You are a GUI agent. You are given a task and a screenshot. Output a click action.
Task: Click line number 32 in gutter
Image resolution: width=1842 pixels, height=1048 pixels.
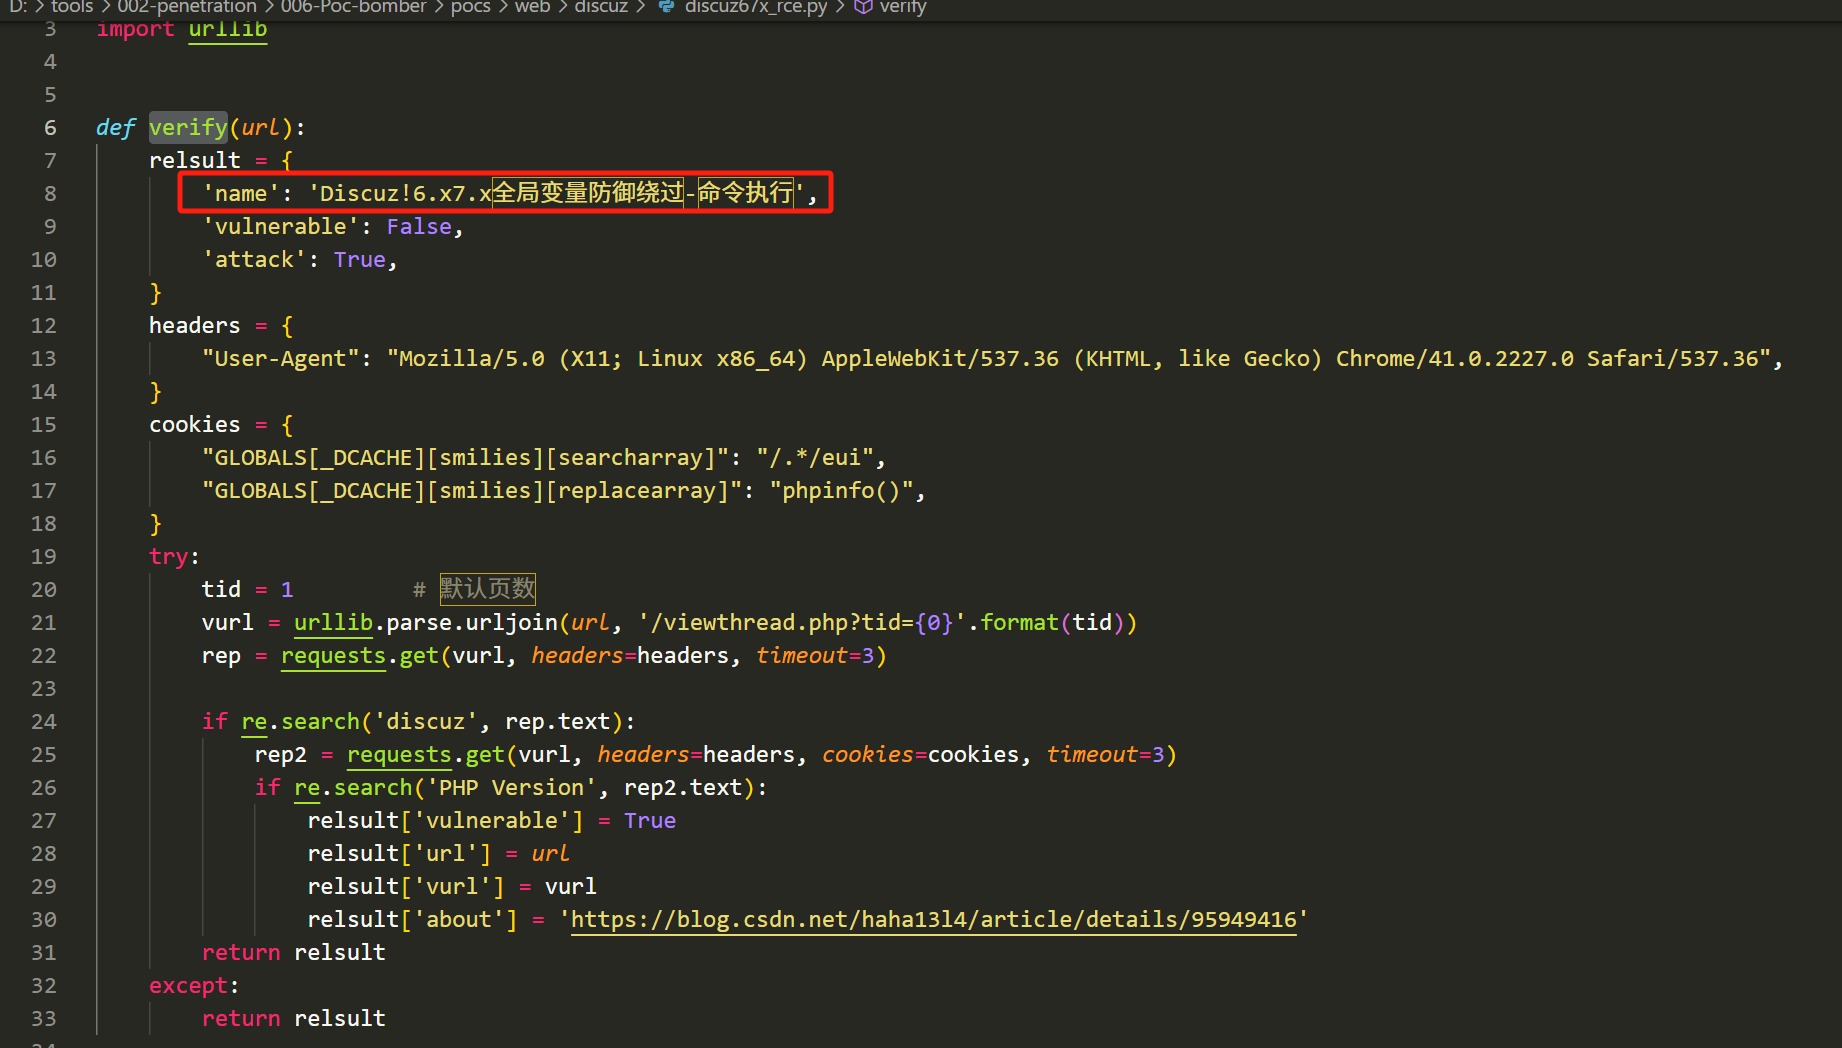(x=44, y=986)
